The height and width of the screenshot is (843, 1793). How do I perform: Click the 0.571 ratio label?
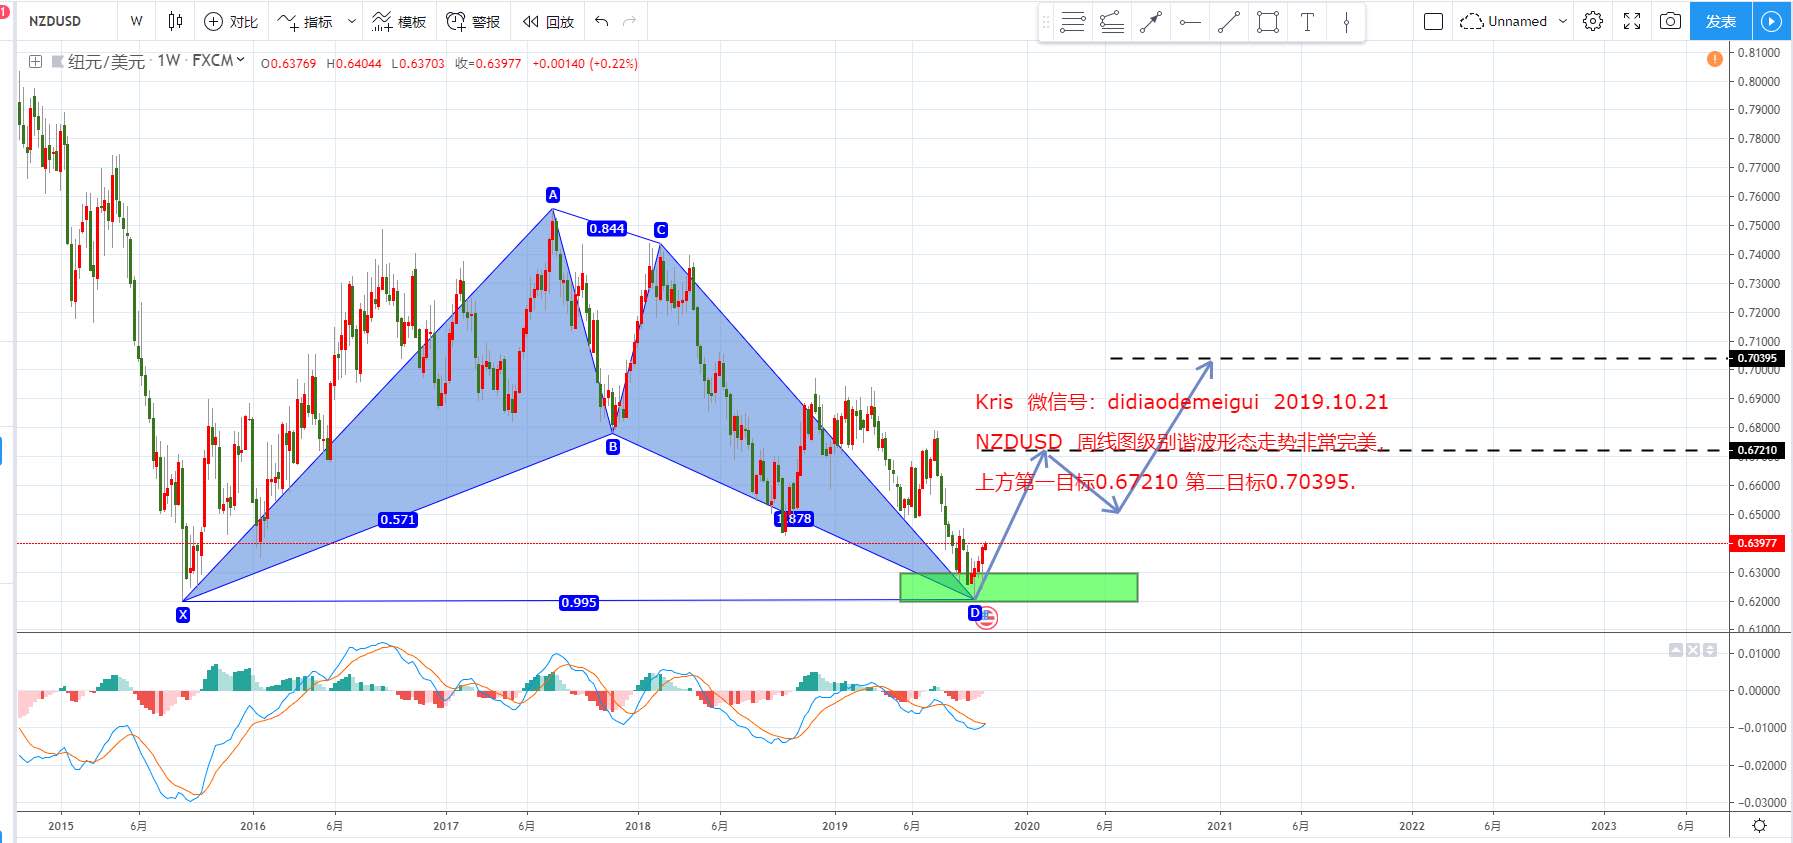click(x=398, y=519)
